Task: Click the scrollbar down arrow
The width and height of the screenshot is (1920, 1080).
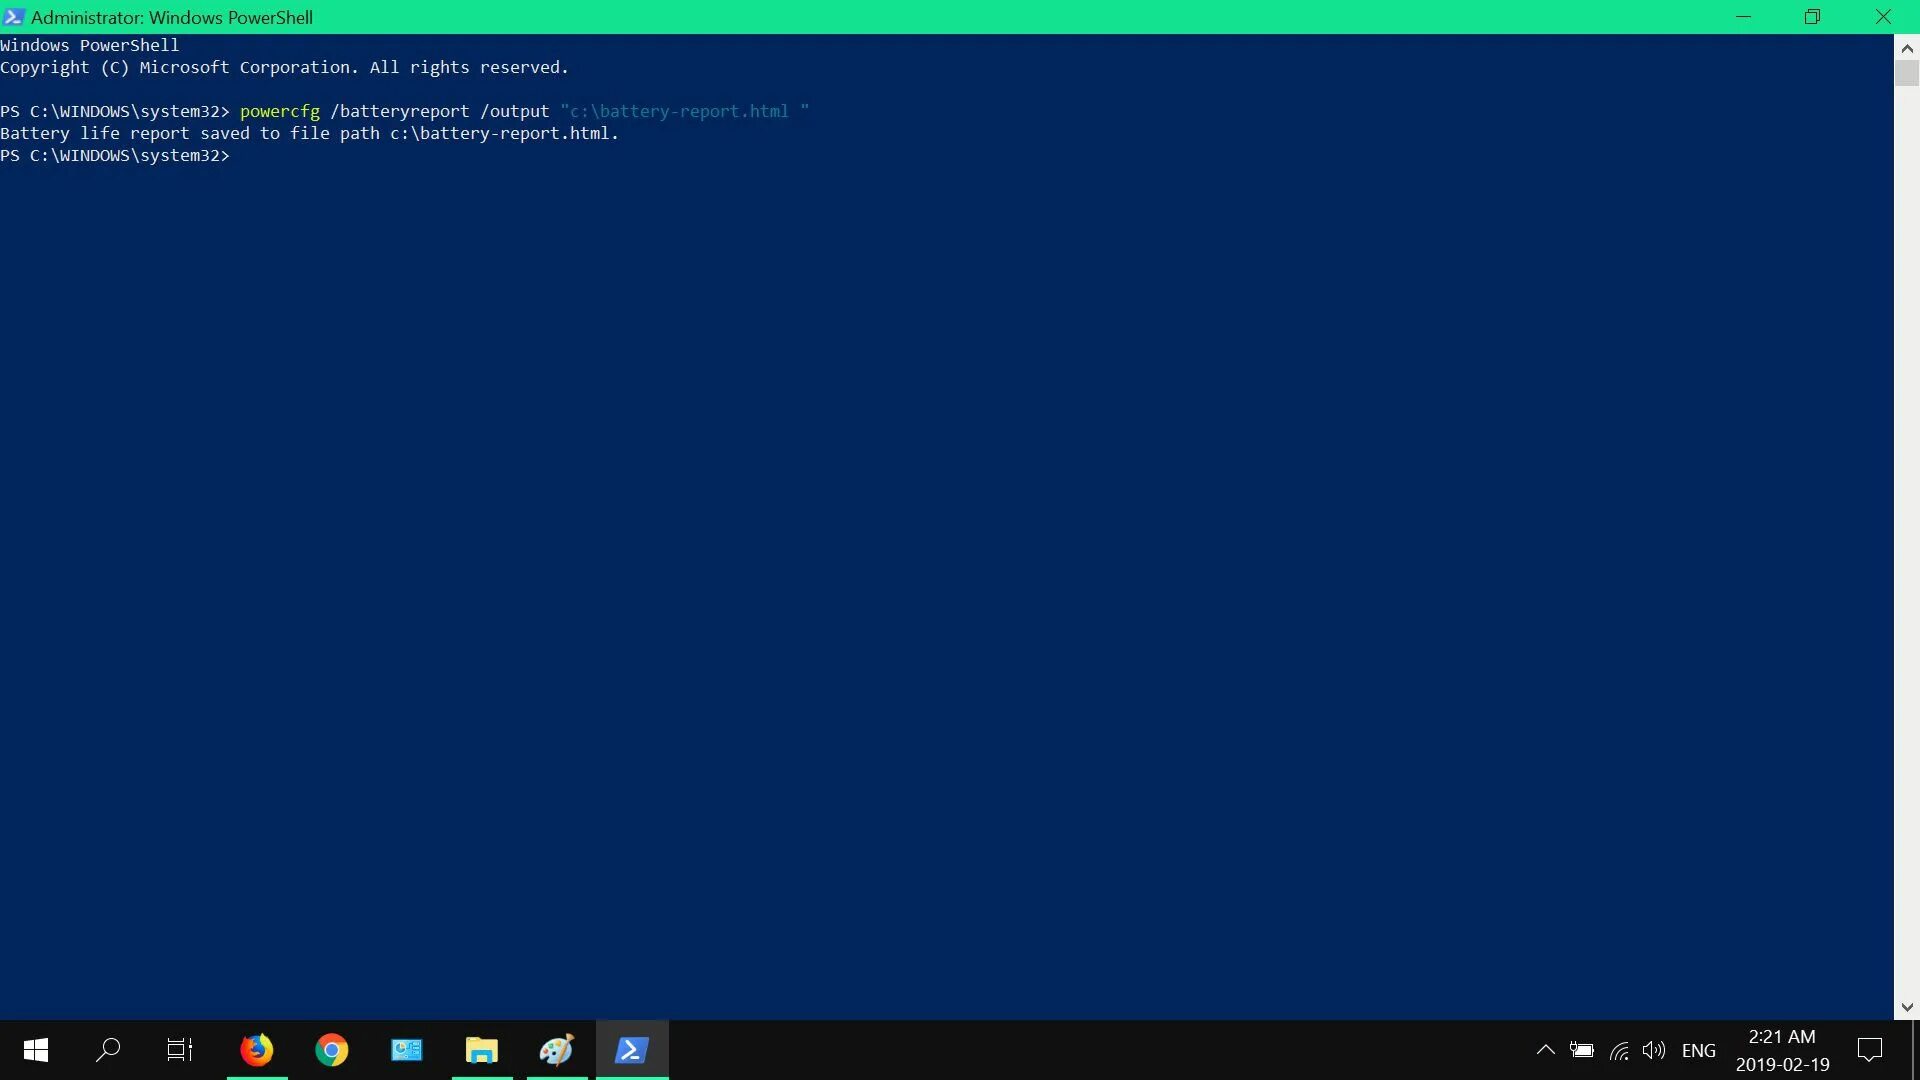Action: (x=1906, y=1007)
